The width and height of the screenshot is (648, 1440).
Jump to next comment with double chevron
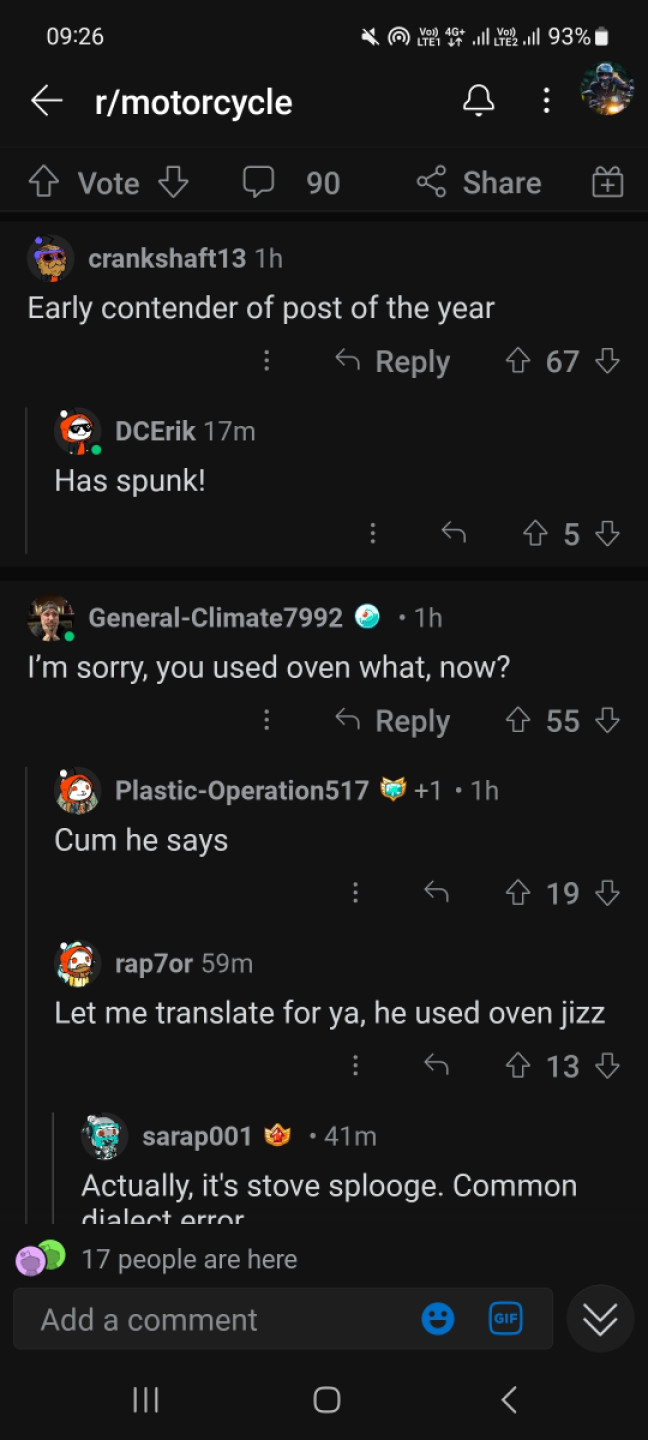[600, 1319]
